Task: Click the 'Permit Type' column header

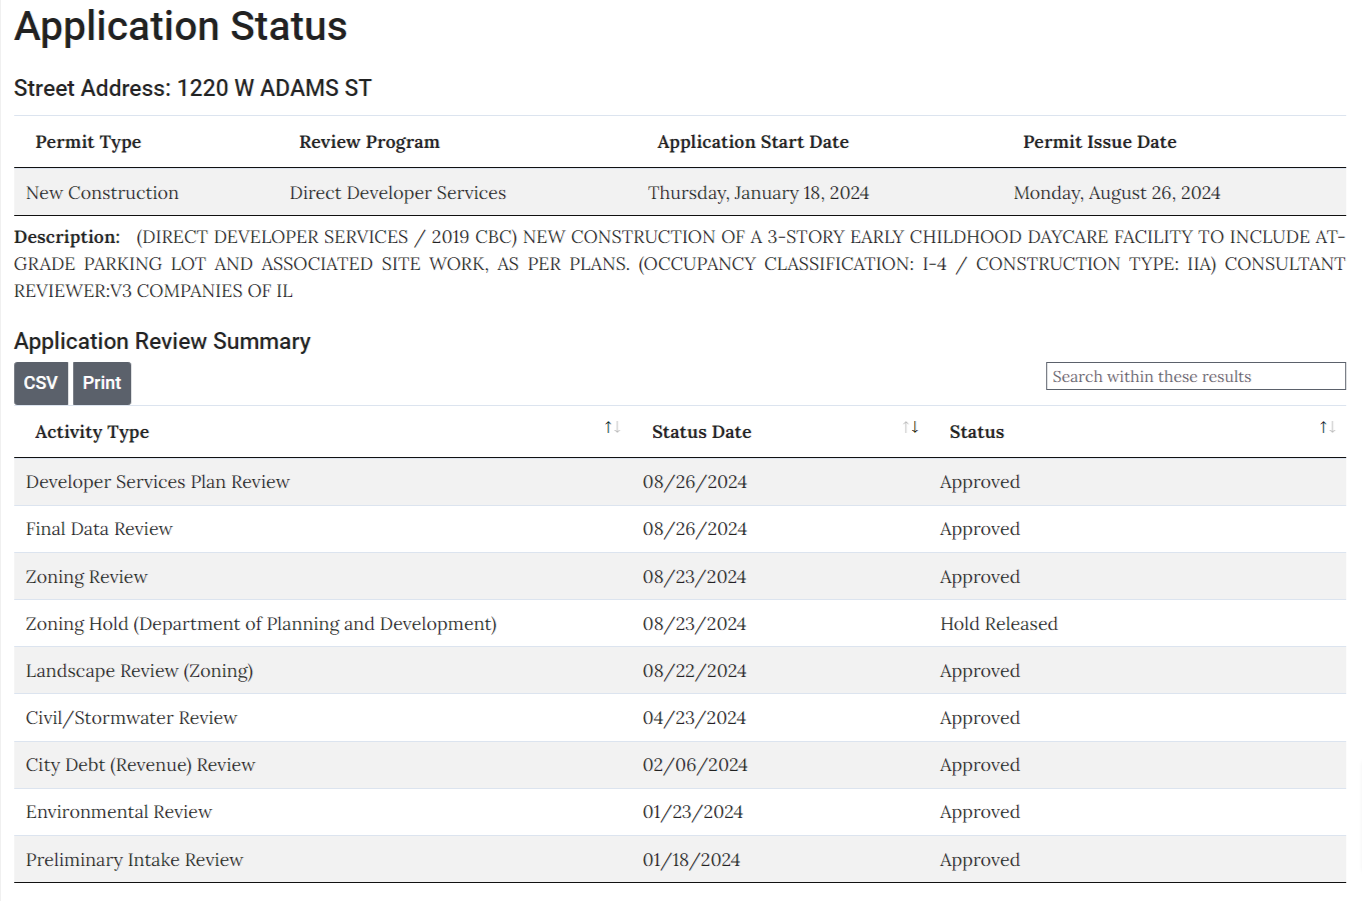Action: (88, 142)
